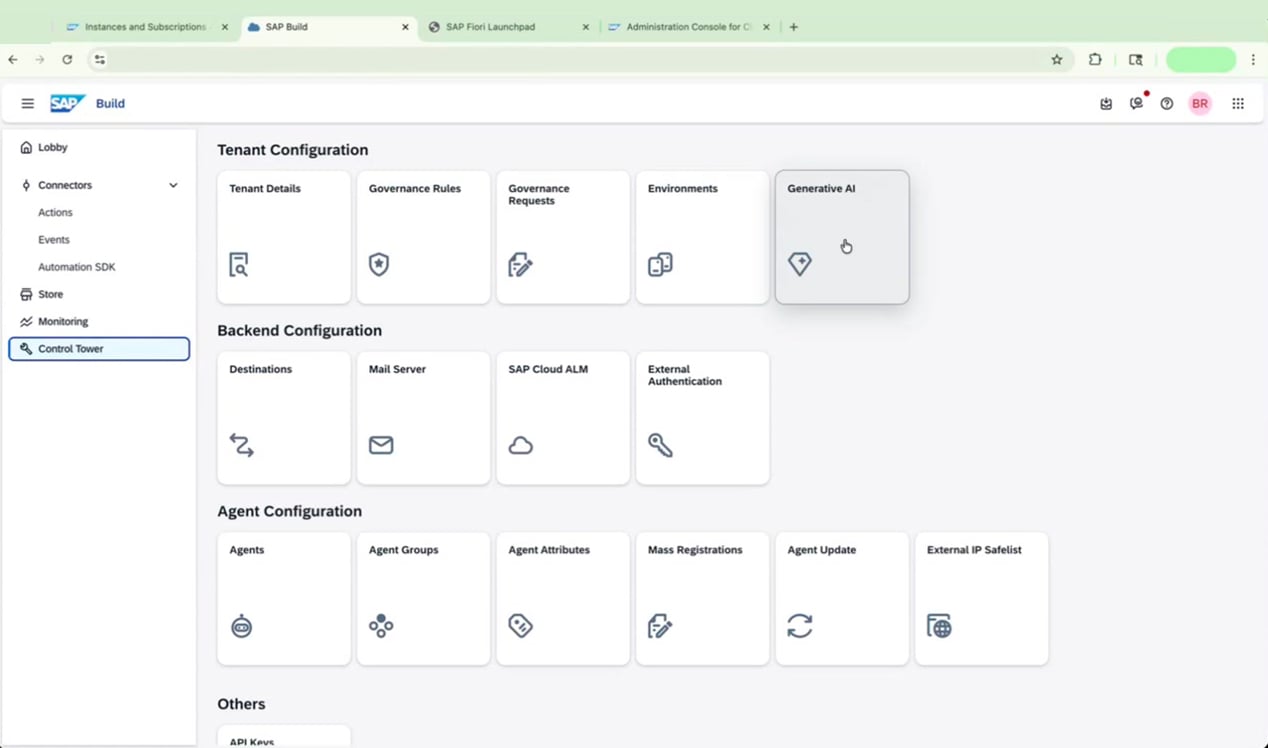This screenshot has height=748, width=1268.
Task: Close the SAP Fiori Launchpad tab
Action: pyautogui.click(x=586, y=27)
